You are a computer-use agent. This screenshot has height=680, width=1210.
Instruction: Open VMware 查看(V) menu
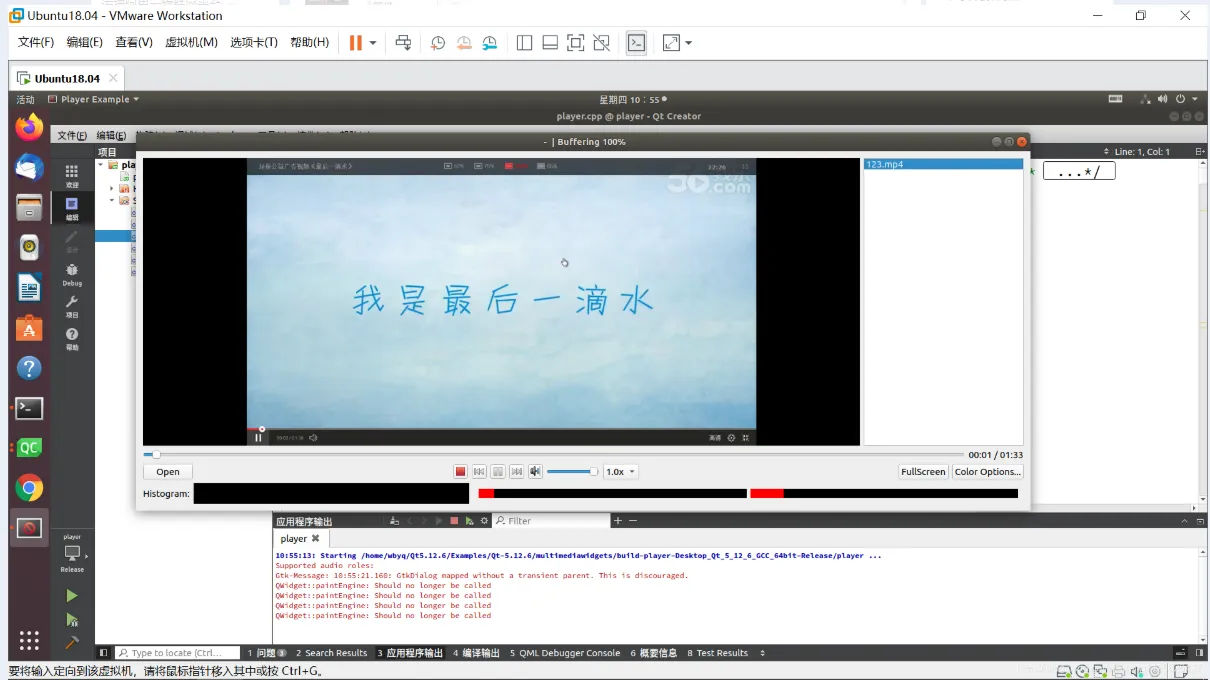tap(134, 42)
